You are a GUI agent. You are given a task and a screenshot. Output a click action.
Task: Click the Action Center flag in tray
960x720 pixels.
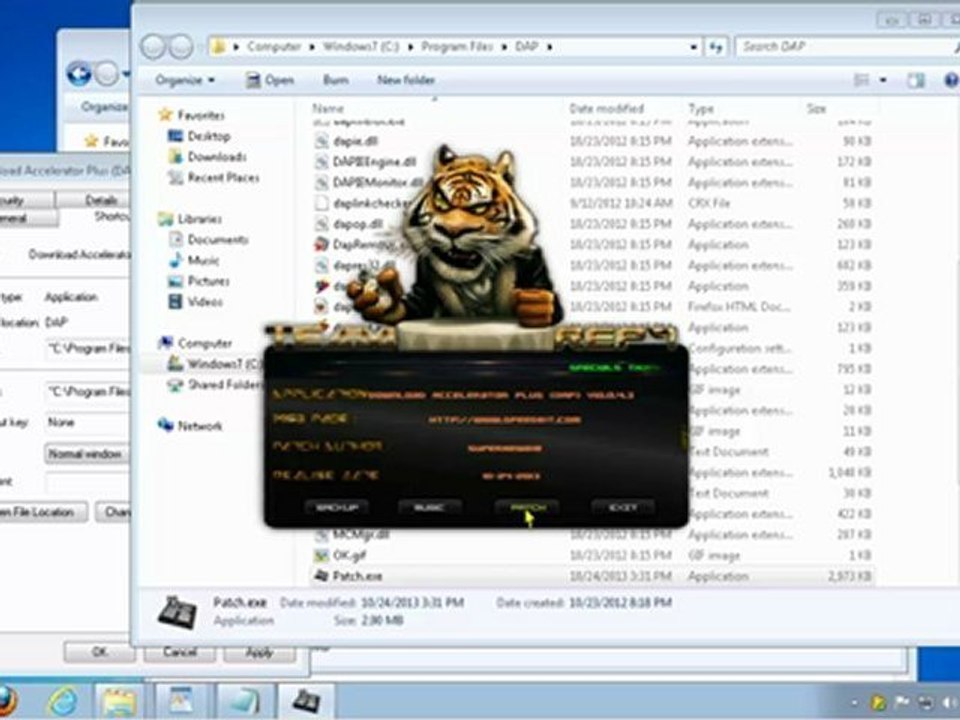coord(903,702)
